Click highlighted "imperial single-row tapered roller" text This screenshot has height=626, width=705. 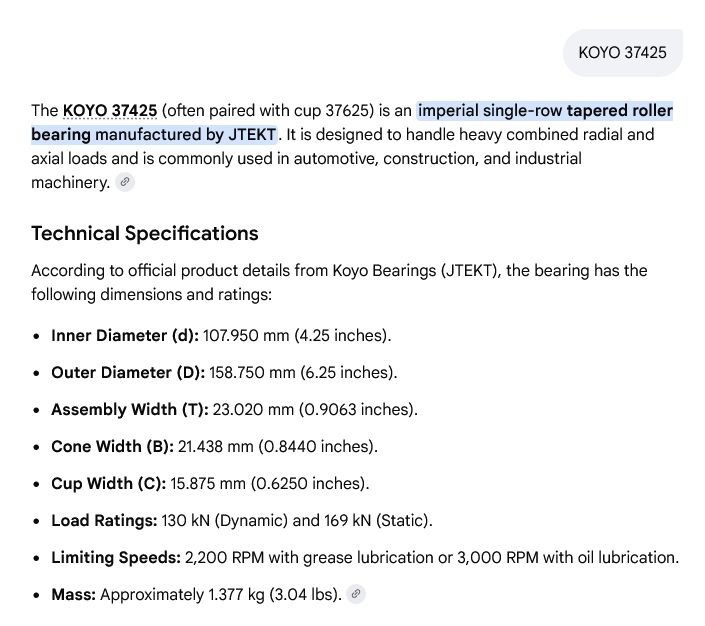pyautogui.click(x=545, y=111)
